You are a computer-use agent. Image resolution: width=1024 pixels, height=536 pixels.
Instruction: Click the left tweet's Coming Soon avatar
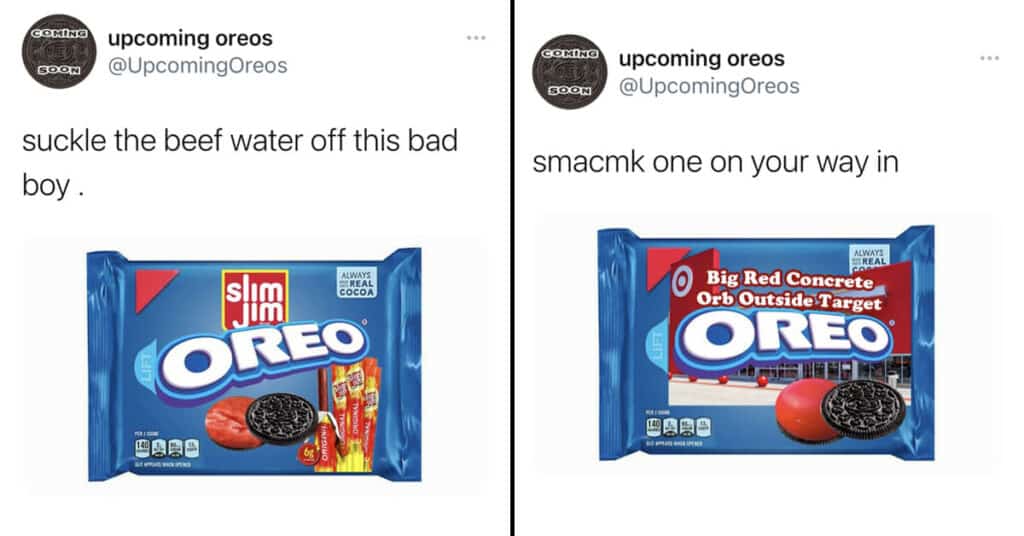click(x=59, y=51)
